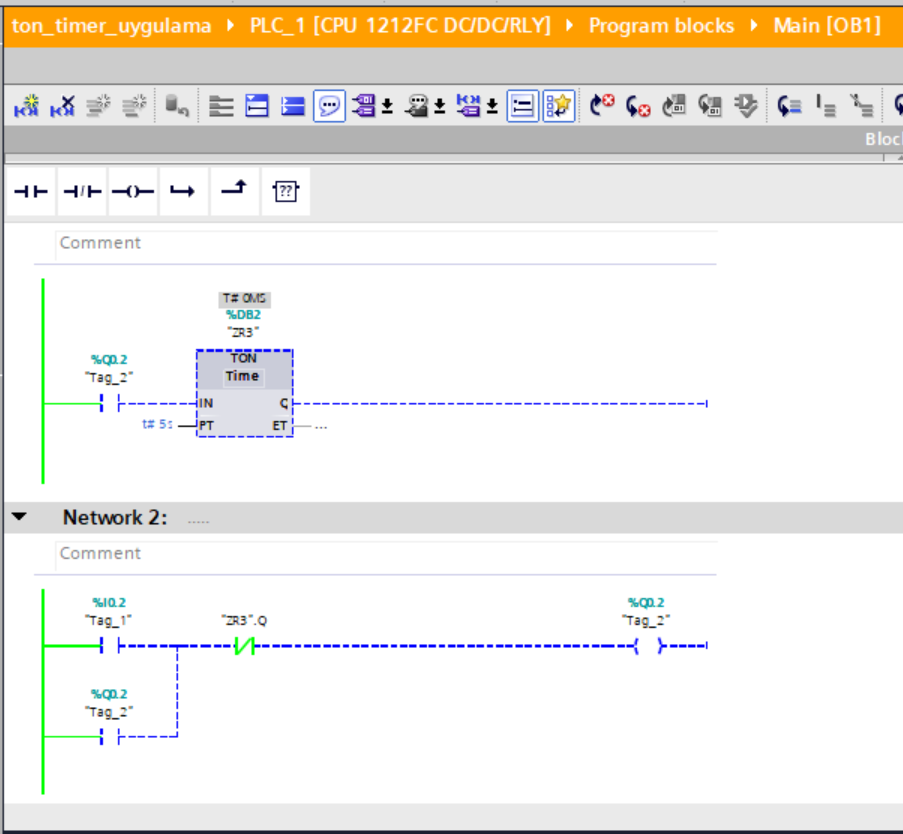
Task: Open dropdown arrow beside tag information icon
Action: pyautogui.click(x=440, y=107)
